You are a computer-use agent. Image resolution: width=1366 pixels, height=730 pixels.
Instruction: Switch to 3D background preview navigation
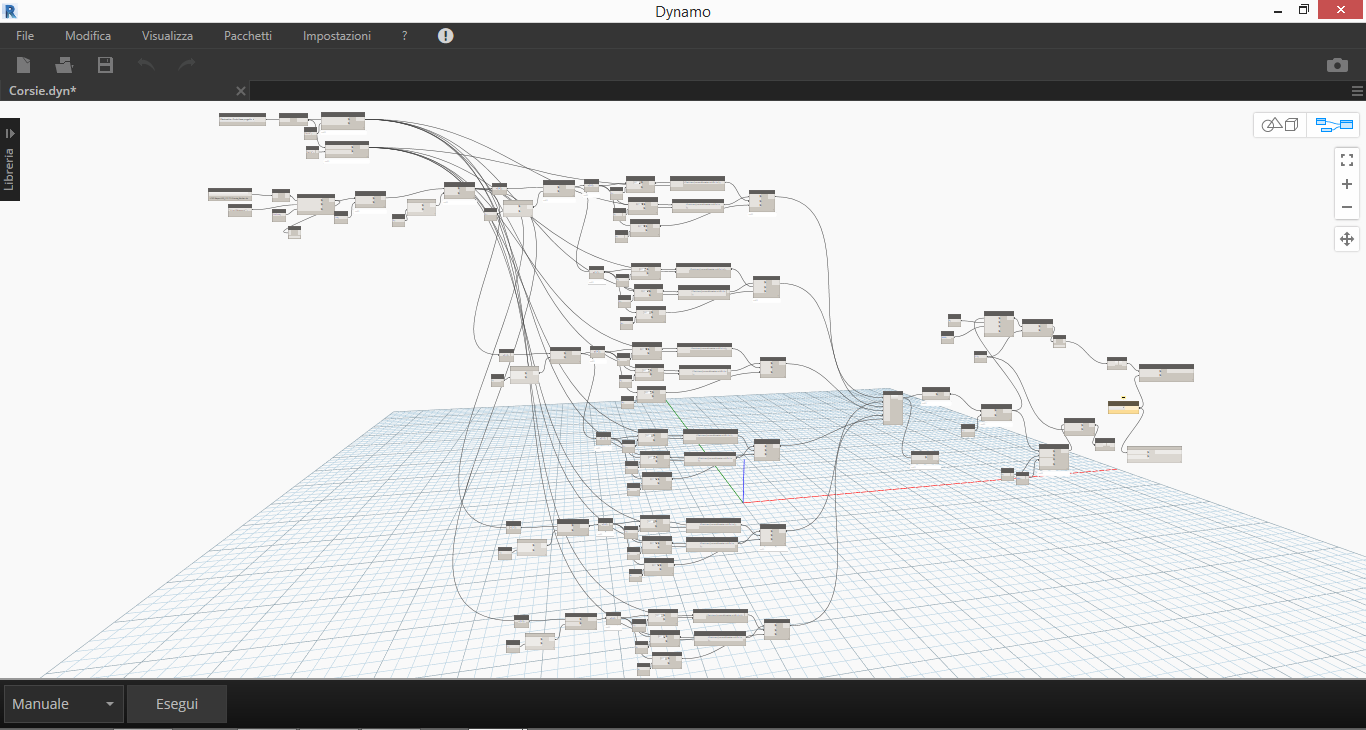1280,125
